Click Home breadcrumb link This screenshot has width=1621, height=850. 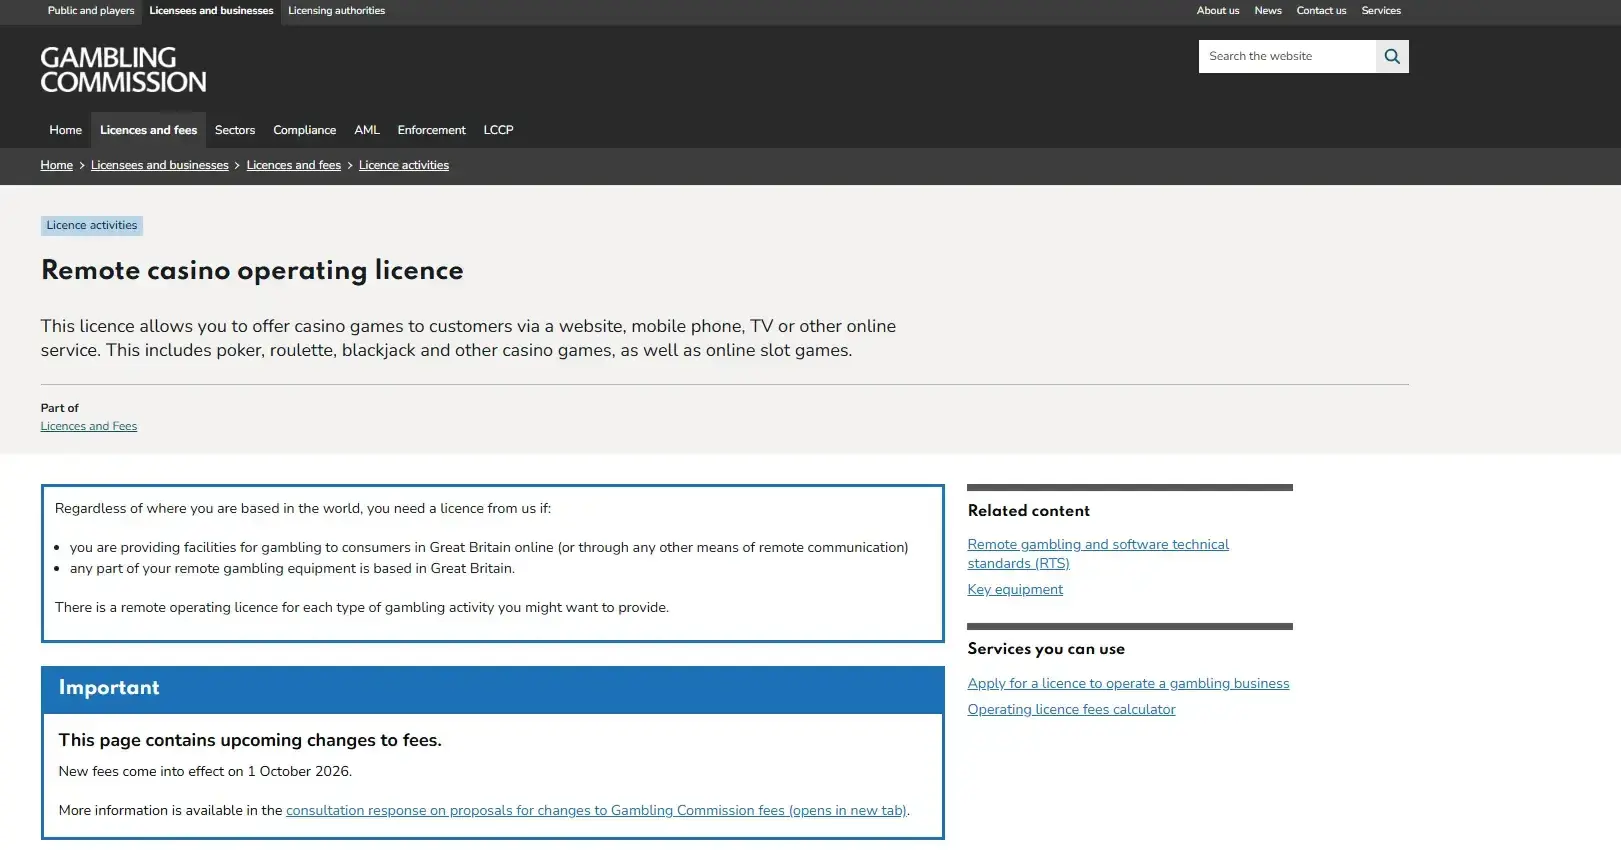(x=57, y=166)
